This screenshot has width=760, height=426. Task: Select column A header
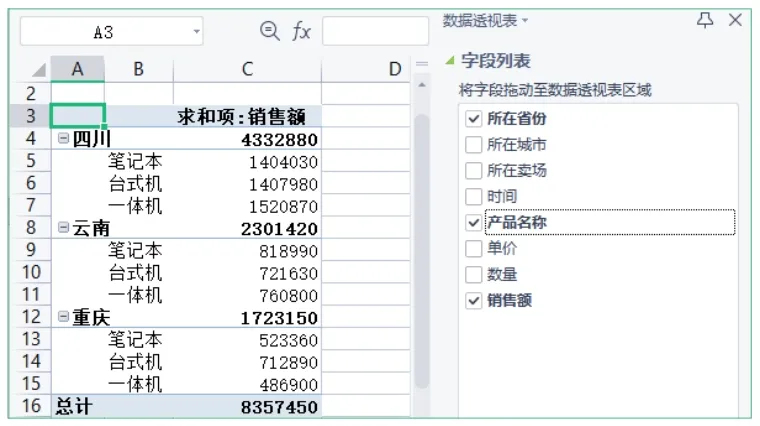point(78,69)
